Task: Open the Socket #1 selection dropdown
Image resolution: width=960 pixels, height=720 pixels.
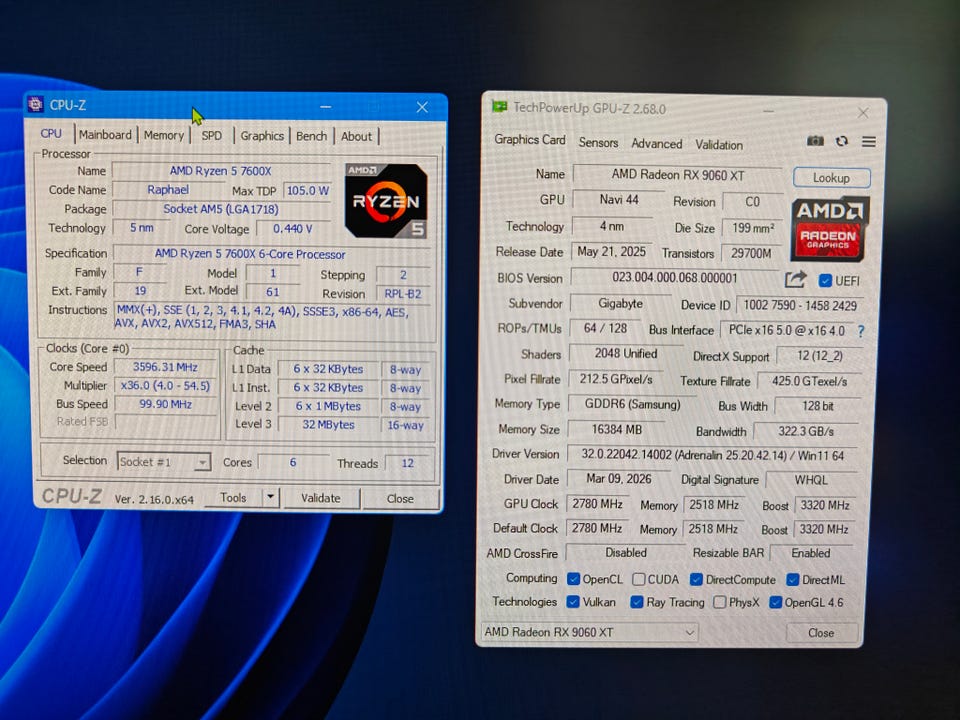Action: (x=163, y=462)
